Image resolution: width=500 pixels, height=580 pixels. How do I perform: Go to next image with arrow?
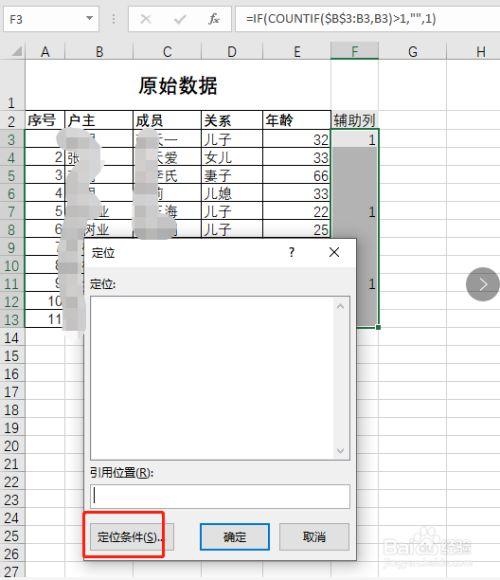(x=483, y=284)
